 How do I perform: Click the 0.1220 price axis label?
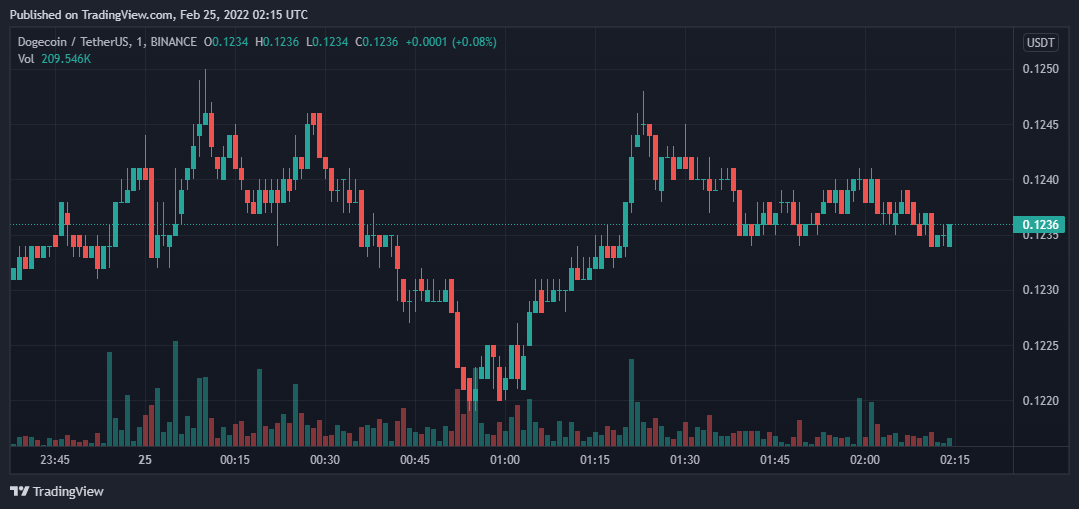(x=1039, y=400)
